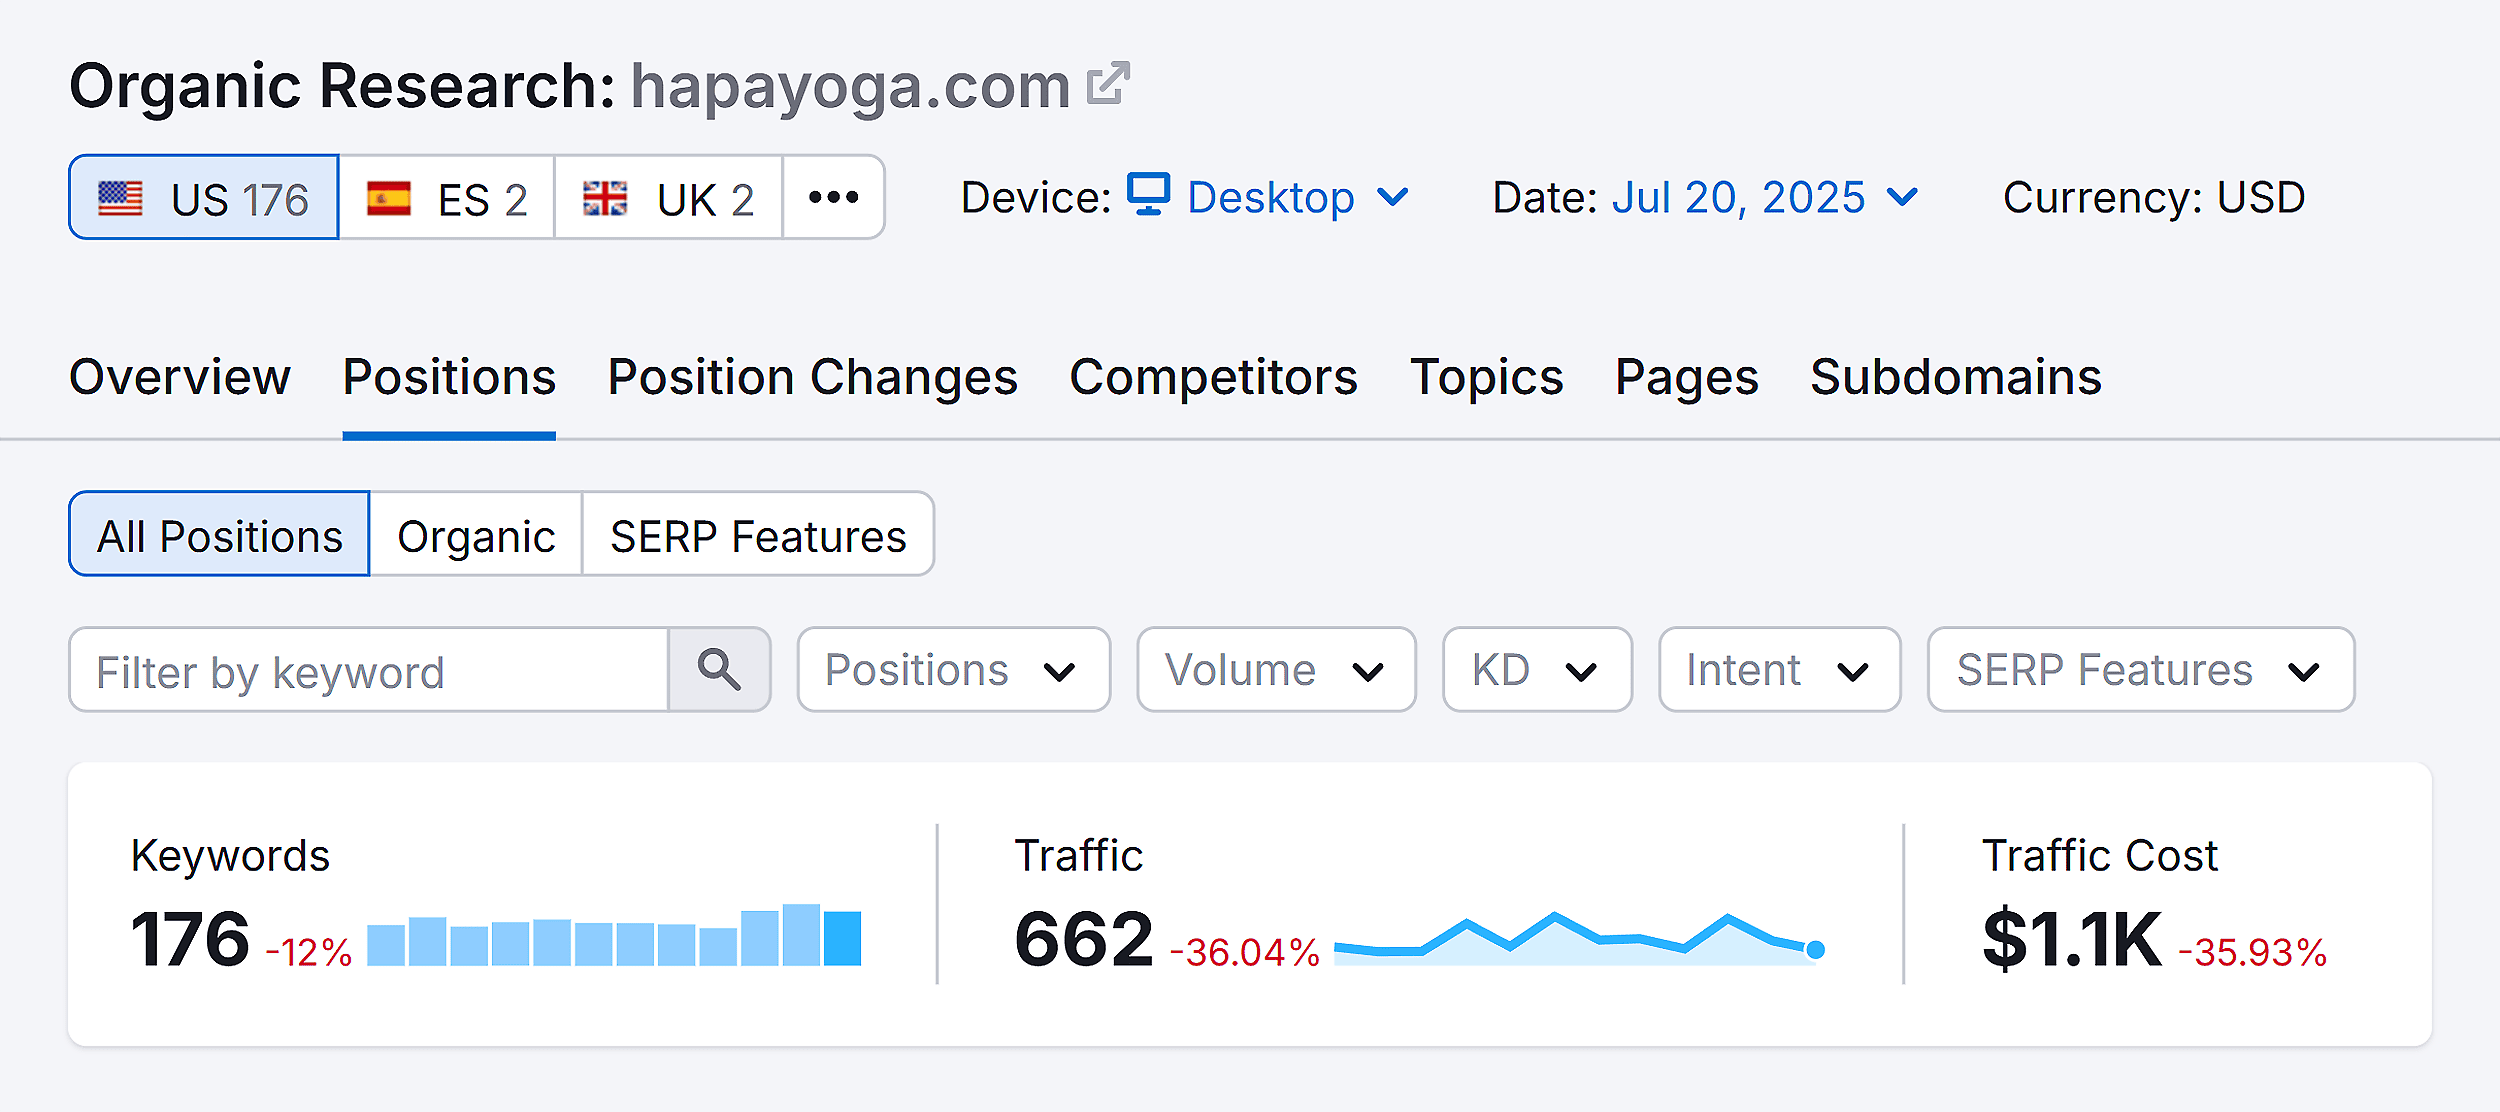
Task: Click the -12% keywords change
Action: [x=309, y=952]
